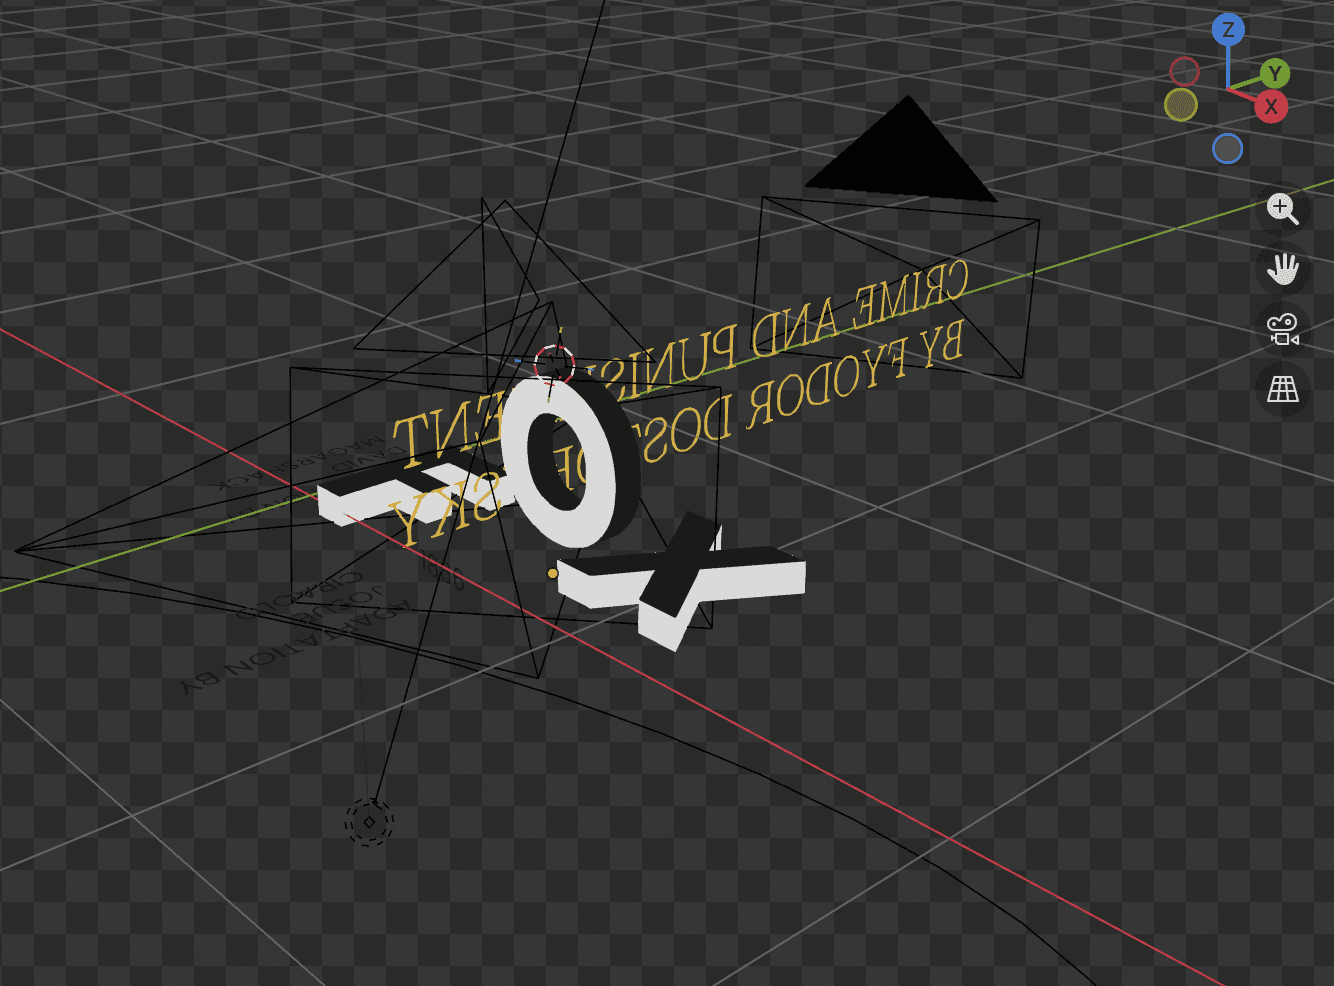The width and height of the screenshot is (1334, 986).
Task: Activate the pan hand viewport button
Action: 1283,269
